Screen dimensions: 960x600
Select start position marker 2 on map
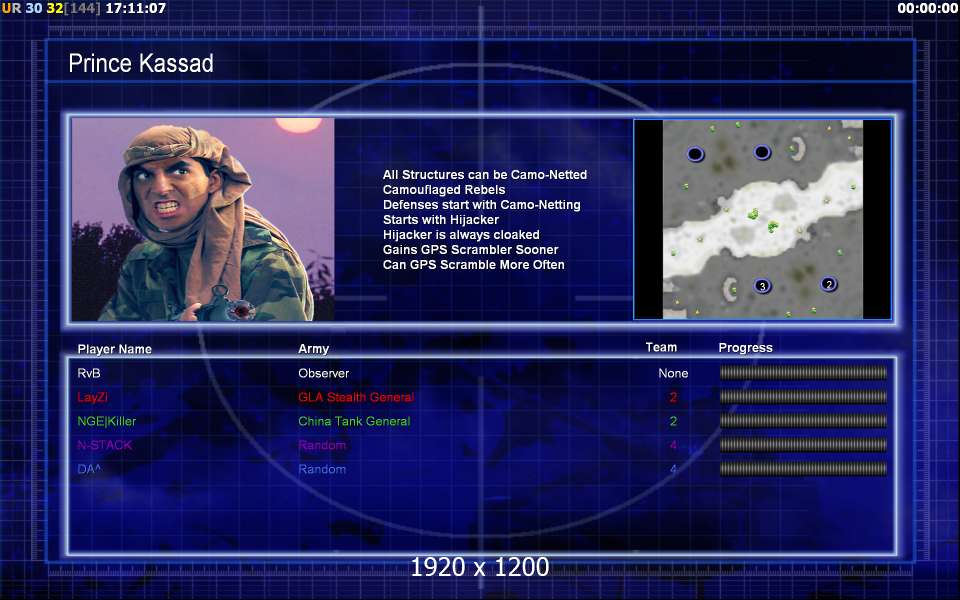coord(828,284)
